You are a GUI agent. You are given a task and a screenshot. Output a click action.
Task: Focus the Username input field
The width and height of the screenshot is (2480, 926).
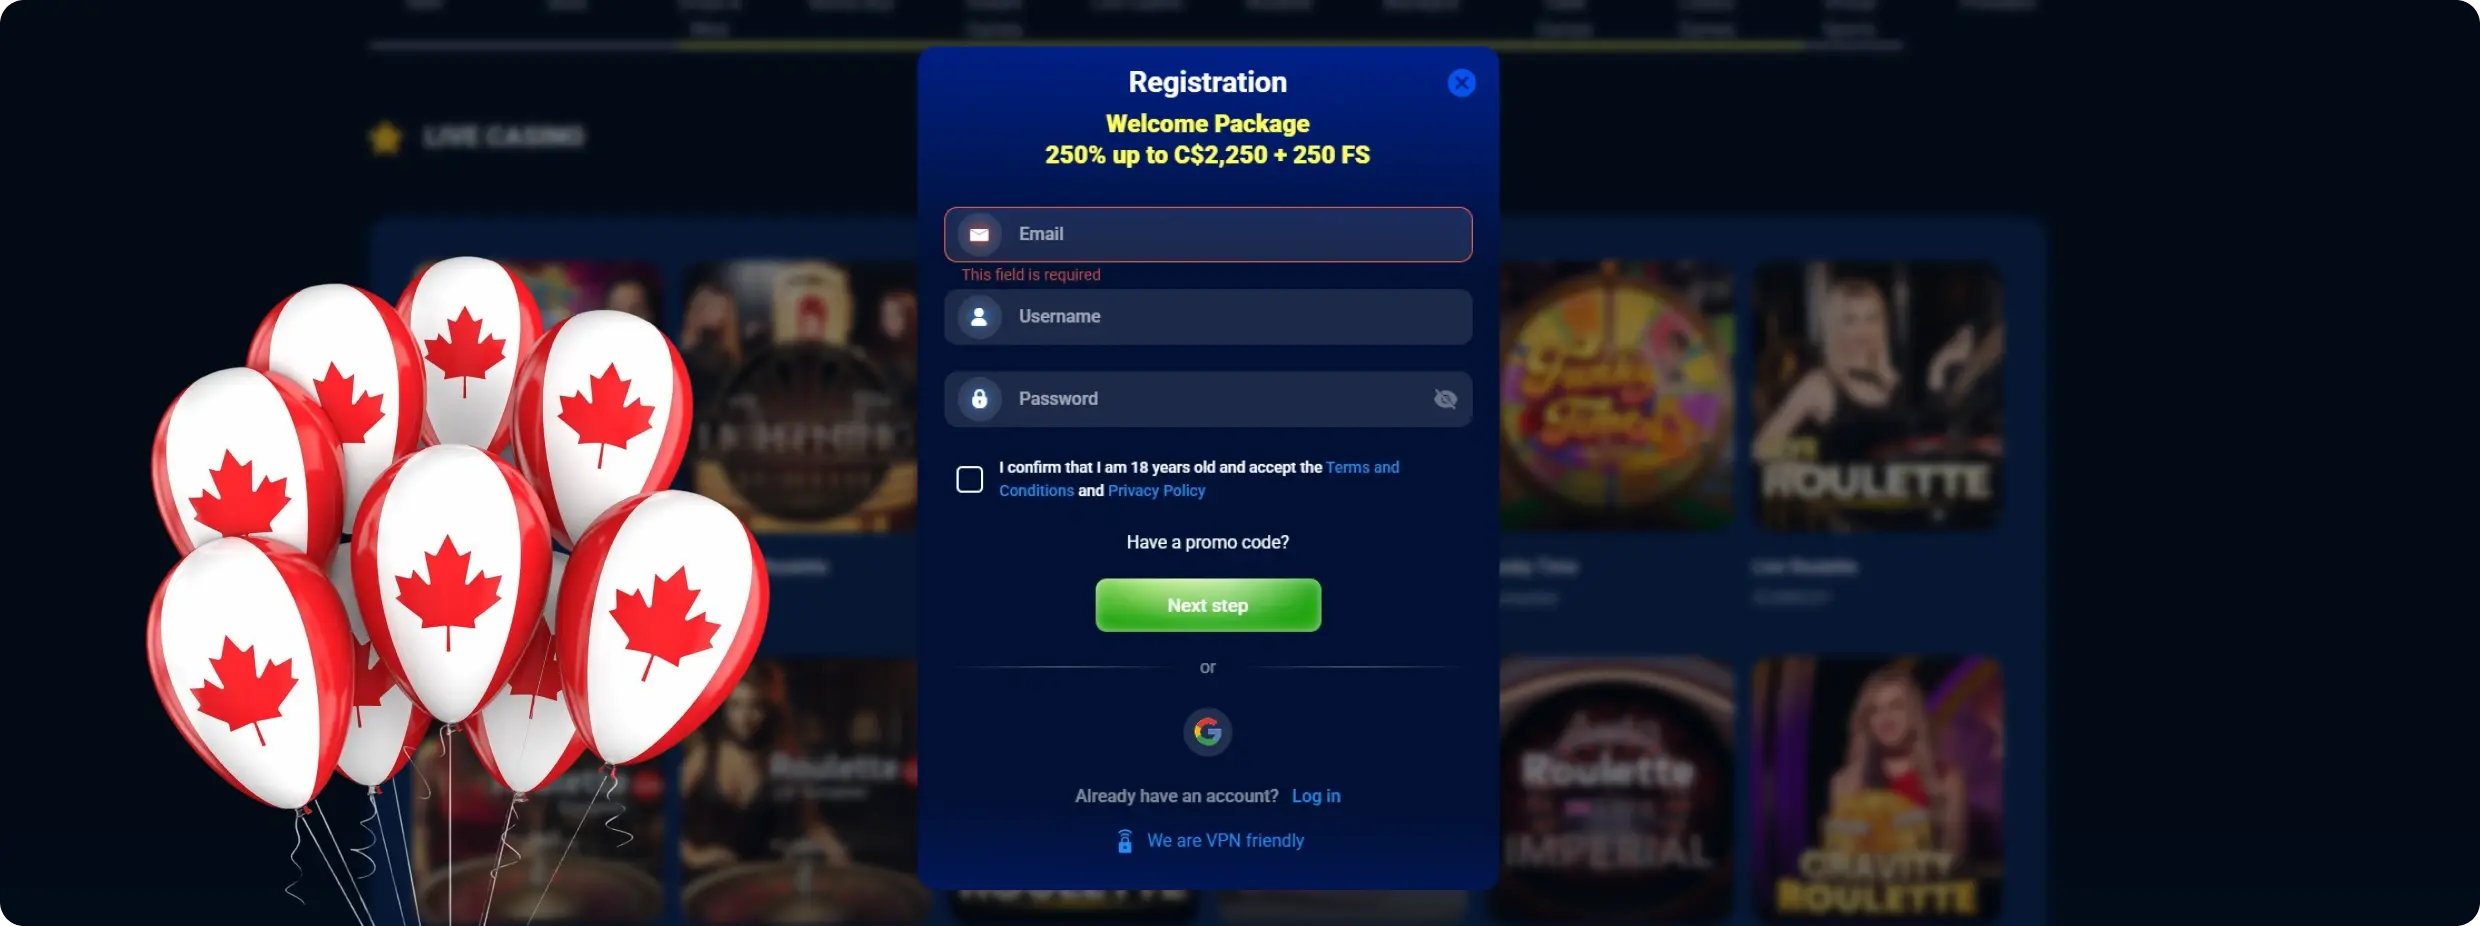click(x=1207, y=317)
